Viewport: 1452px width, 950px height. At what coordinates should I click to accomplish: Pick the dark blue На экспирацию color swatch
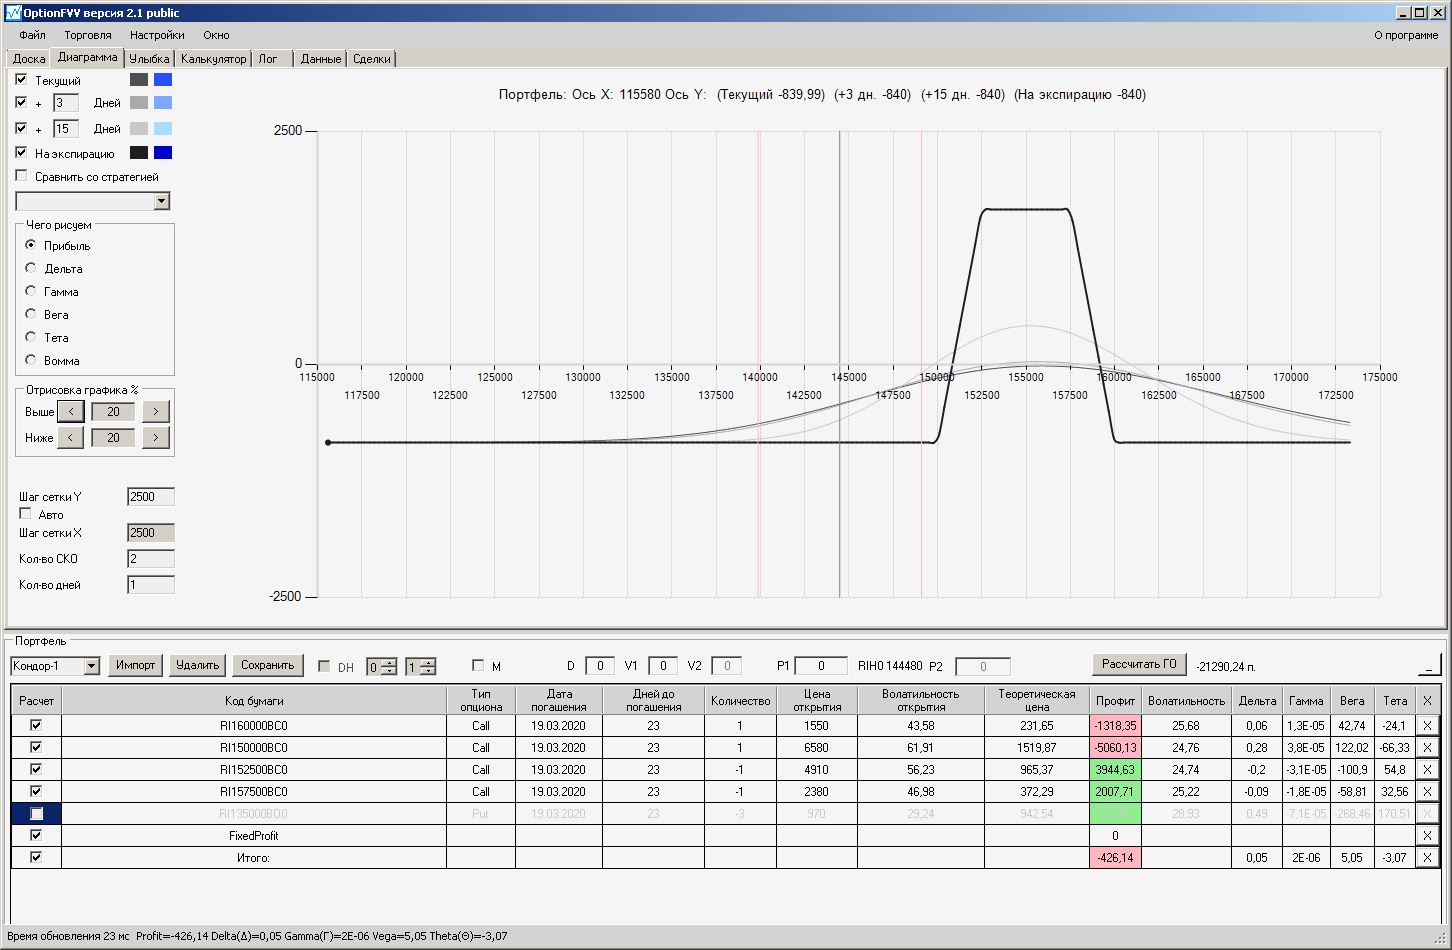point(163,153)
